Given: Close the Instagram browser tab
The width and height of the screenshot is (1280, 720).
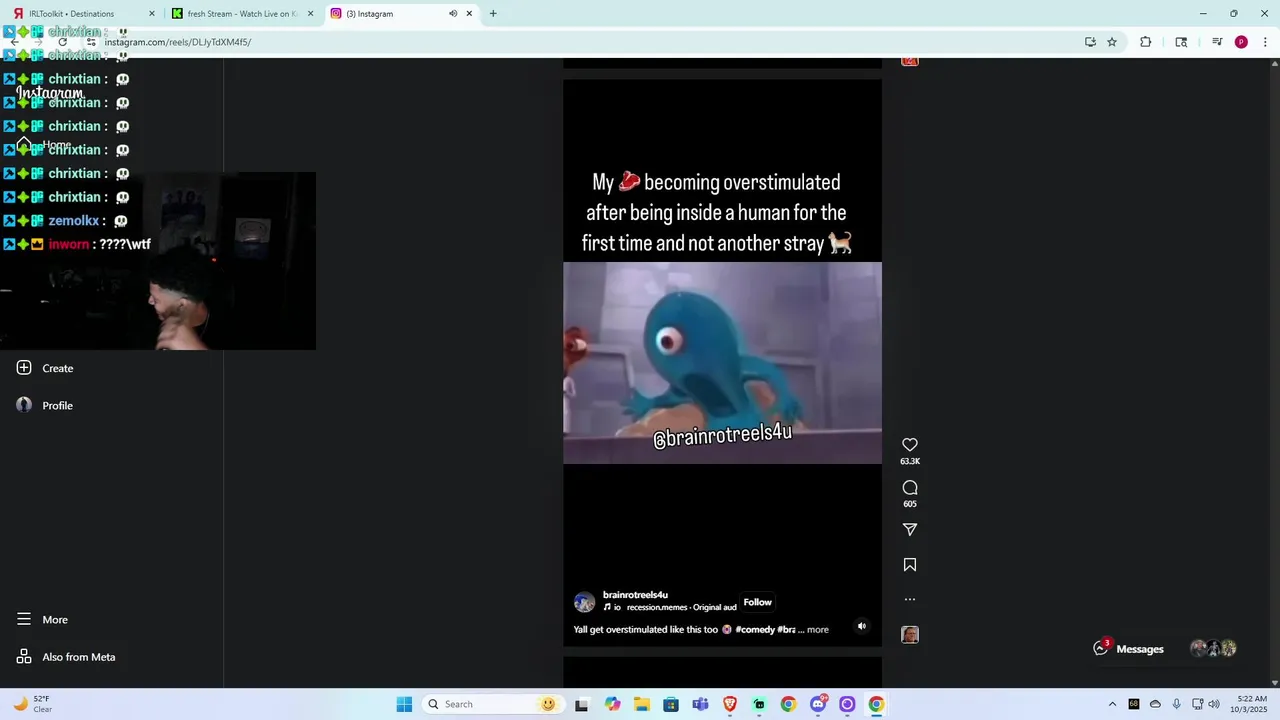Looking at the screenshot, I should pyautogui.click(x=469, y=14).
